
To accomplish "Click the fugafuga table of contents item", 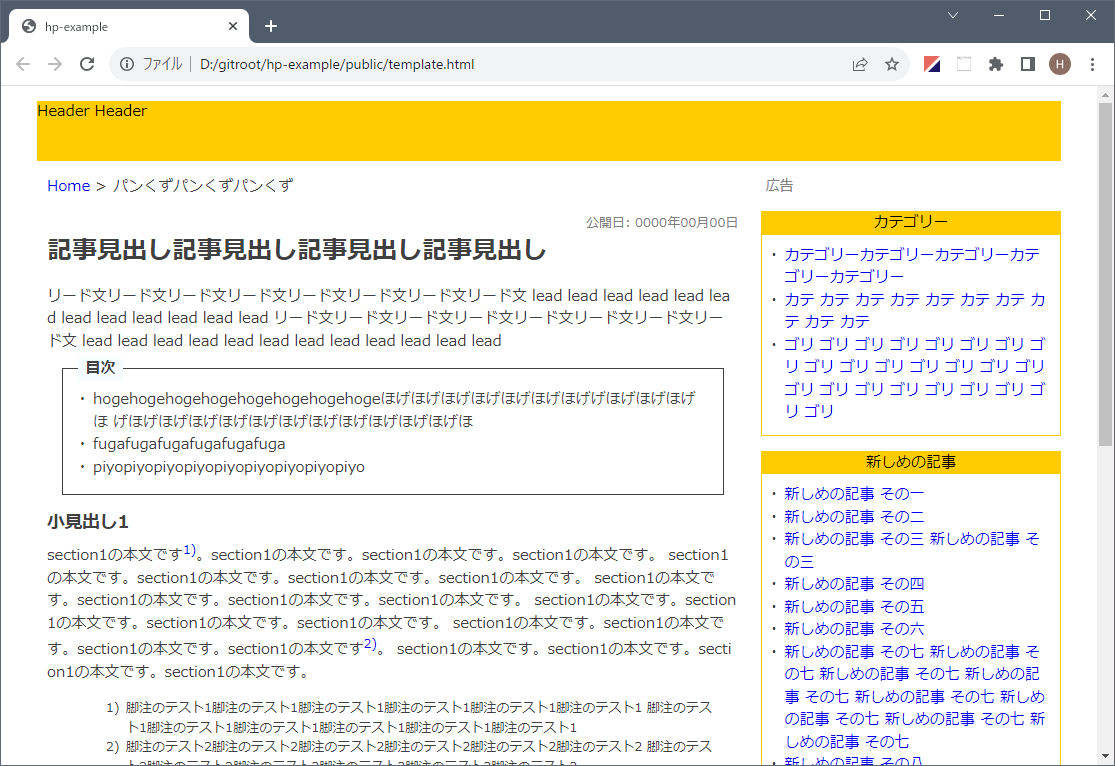I will tap(189, 444).
